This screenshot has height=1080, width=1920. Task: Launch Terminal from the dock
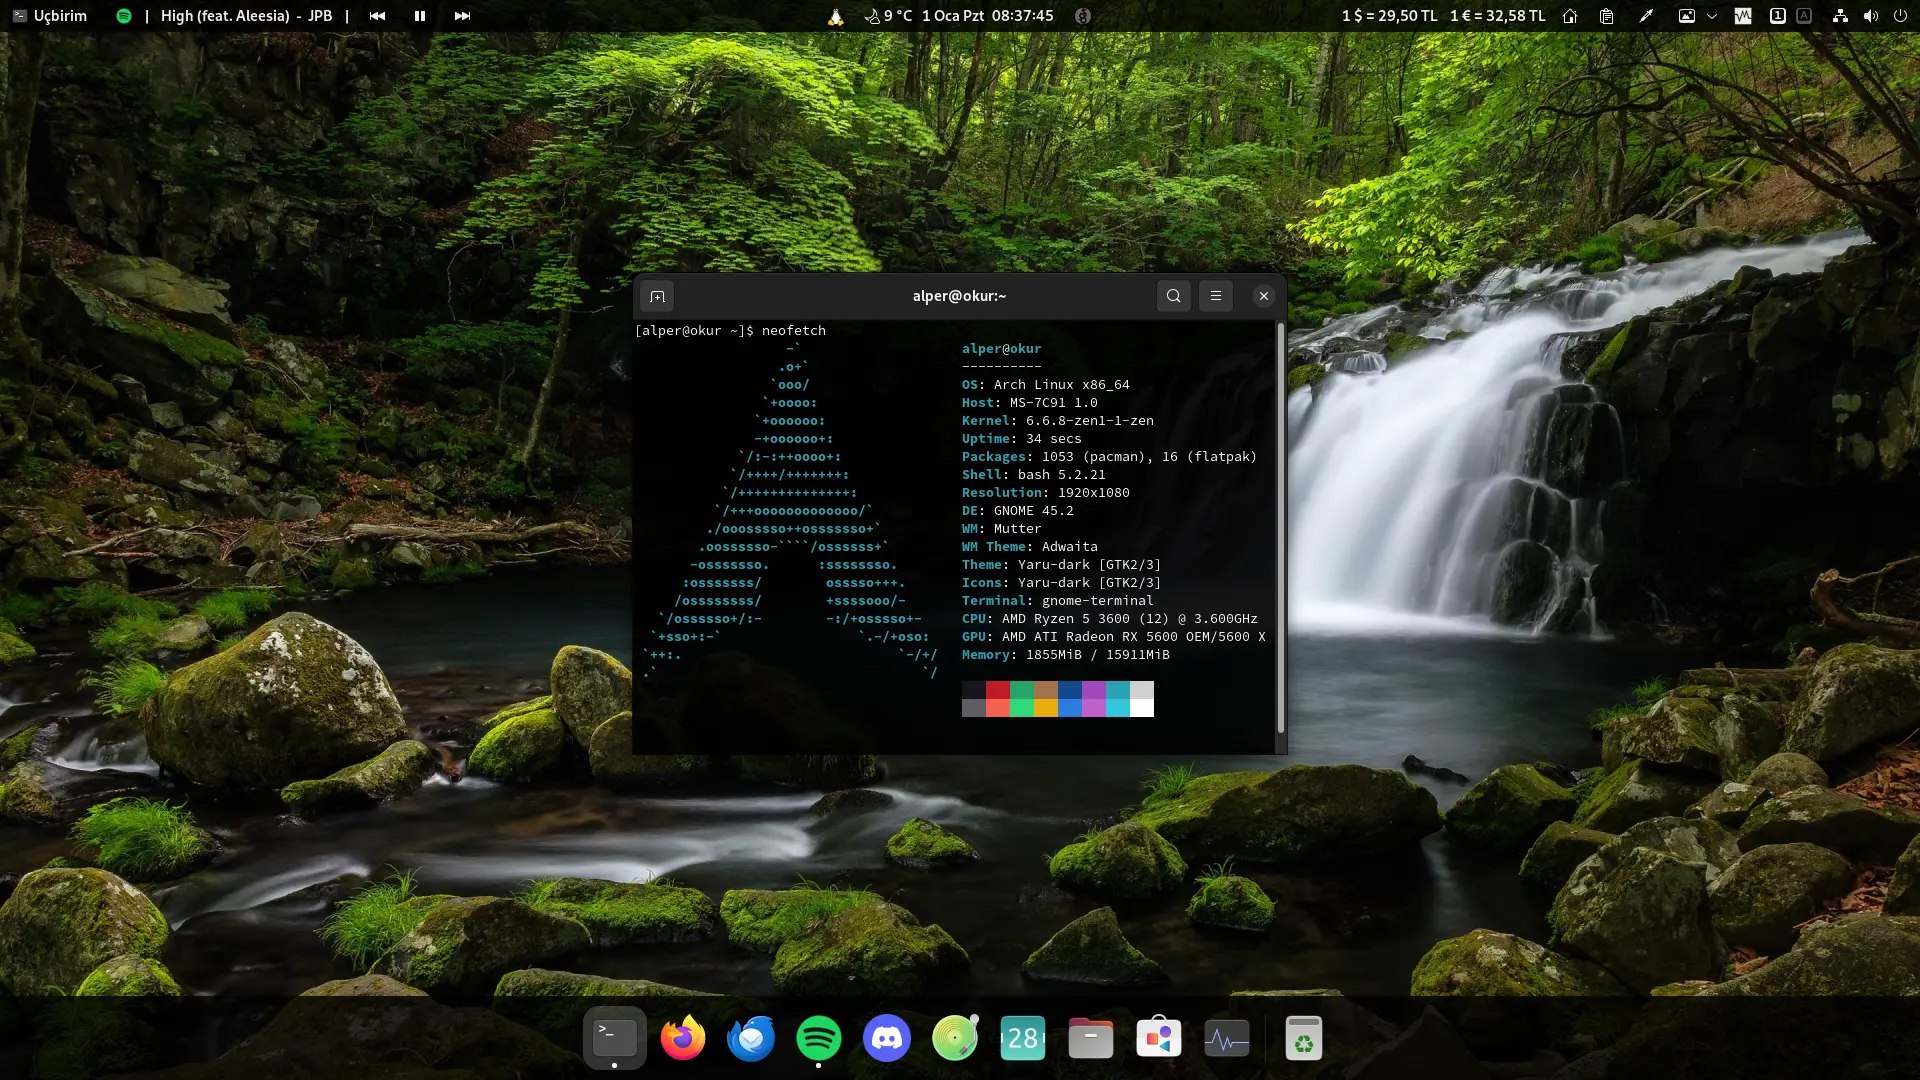(x=614, y=1038)
